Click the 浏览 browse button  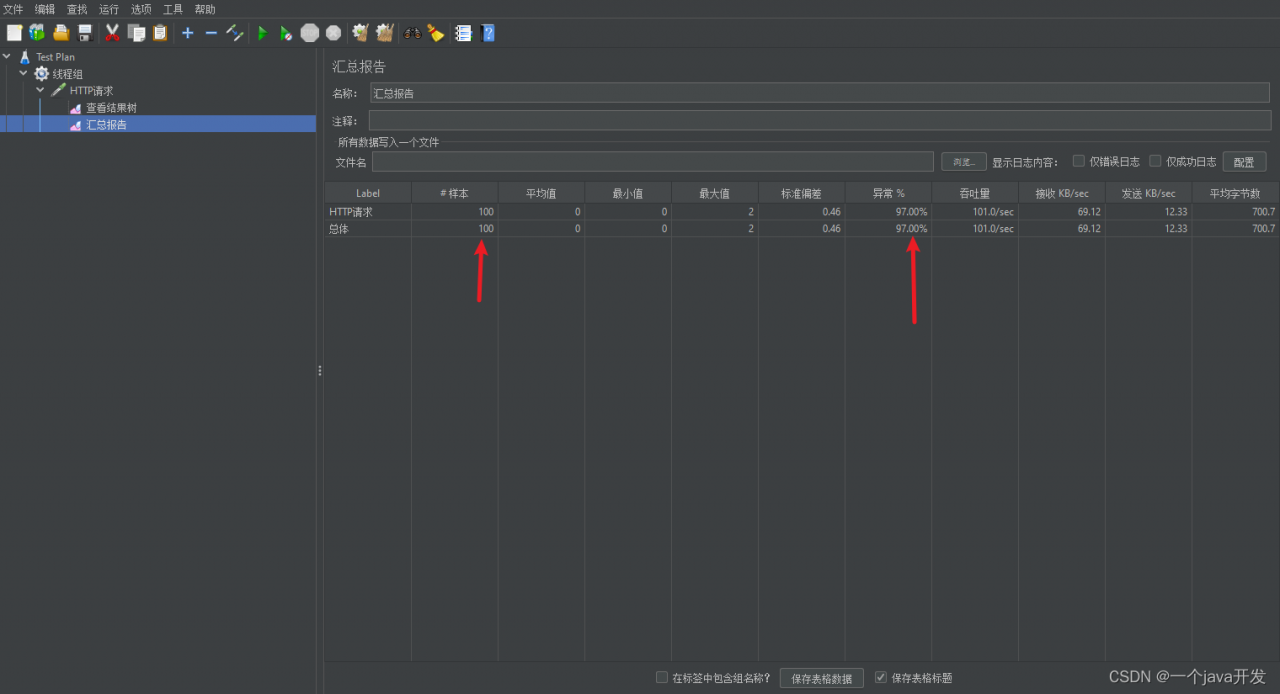[964, 162]
